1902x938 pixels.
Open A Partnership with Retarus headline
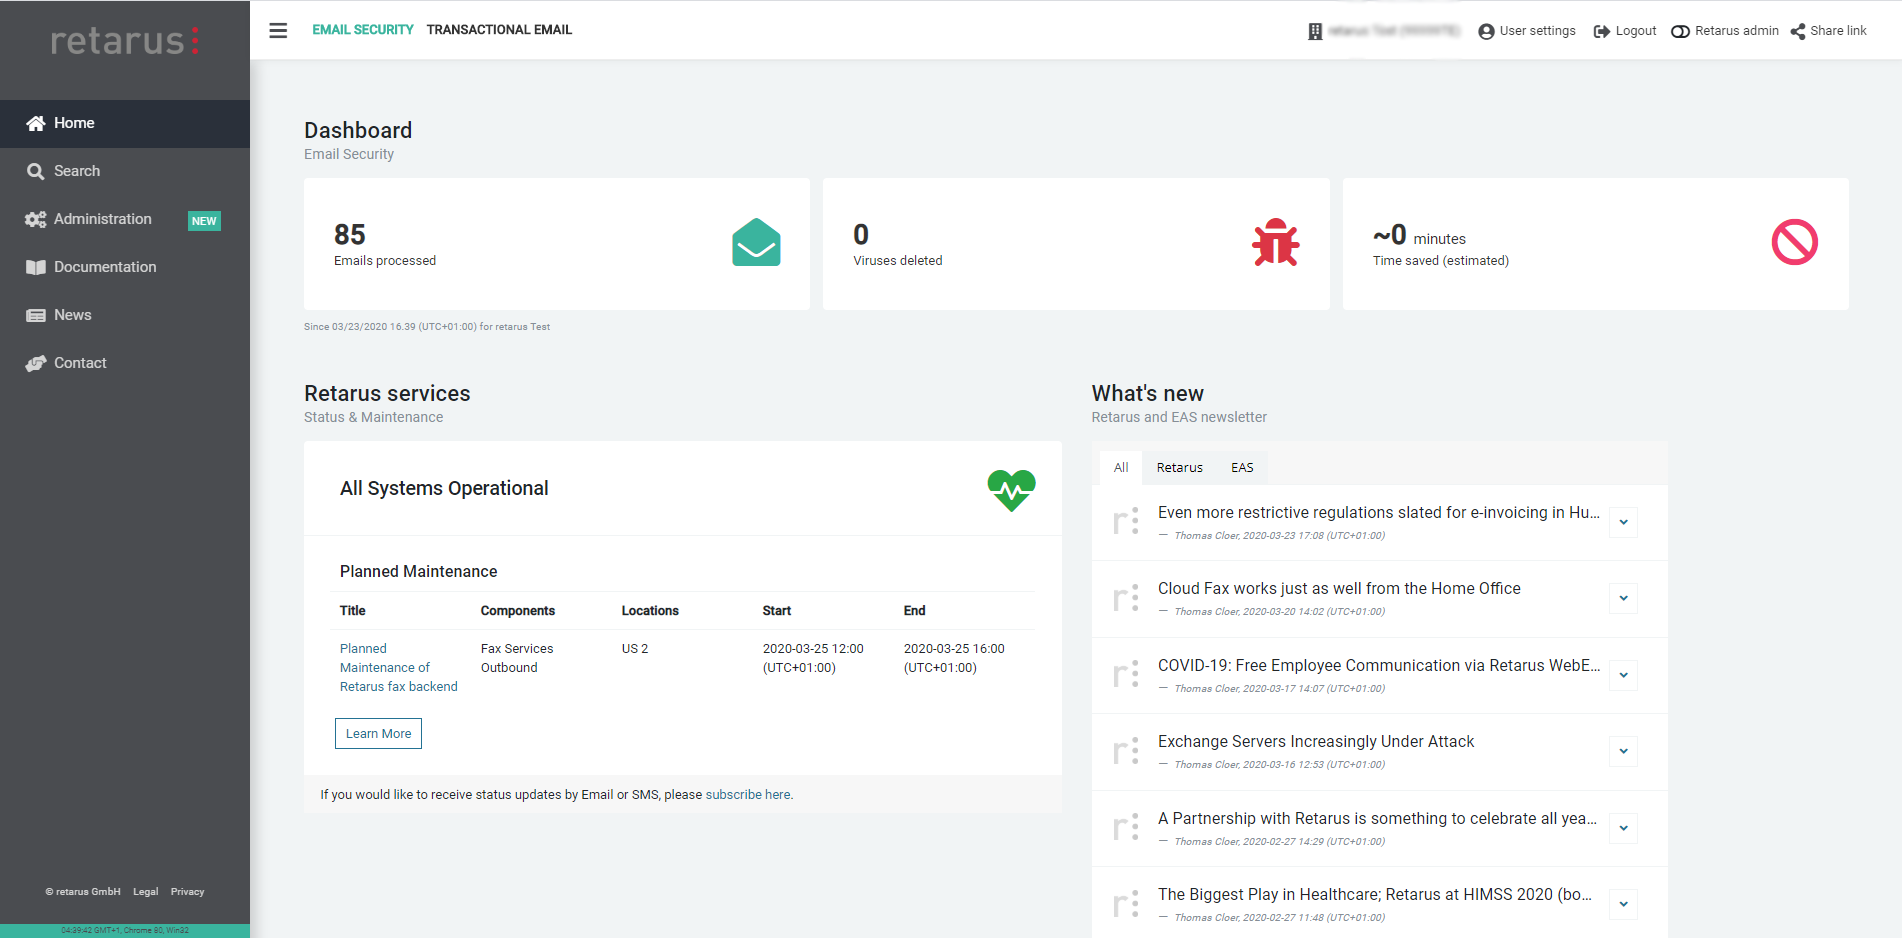(x=1378, y=818)
